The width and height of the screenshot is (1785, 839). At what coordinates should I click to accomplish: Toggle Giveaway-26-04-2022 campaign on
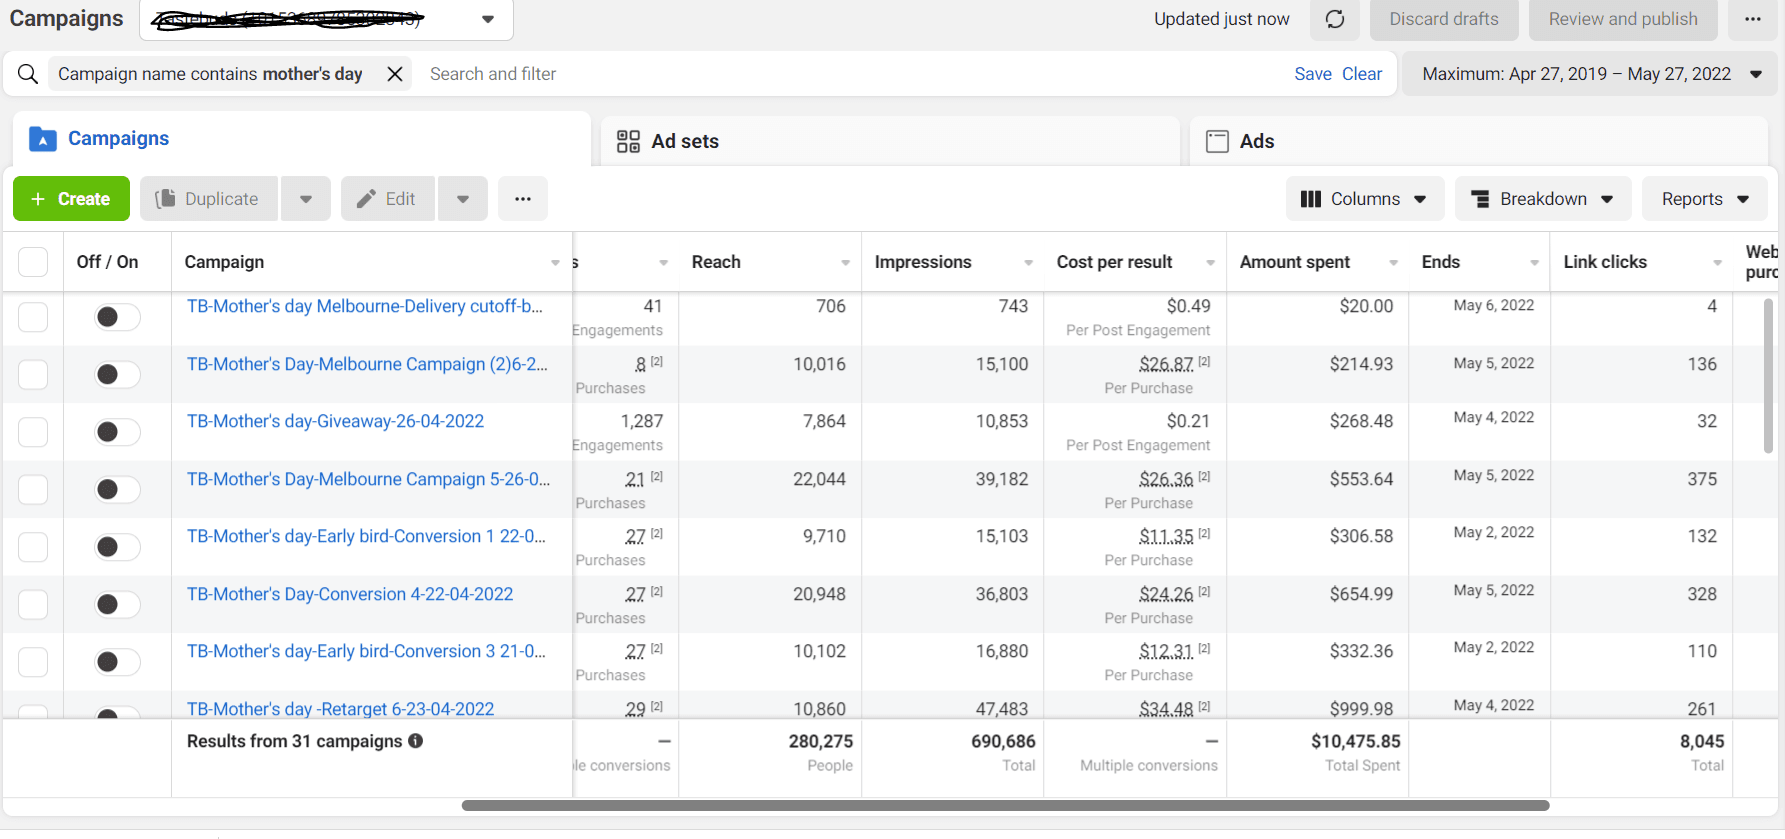117,432
